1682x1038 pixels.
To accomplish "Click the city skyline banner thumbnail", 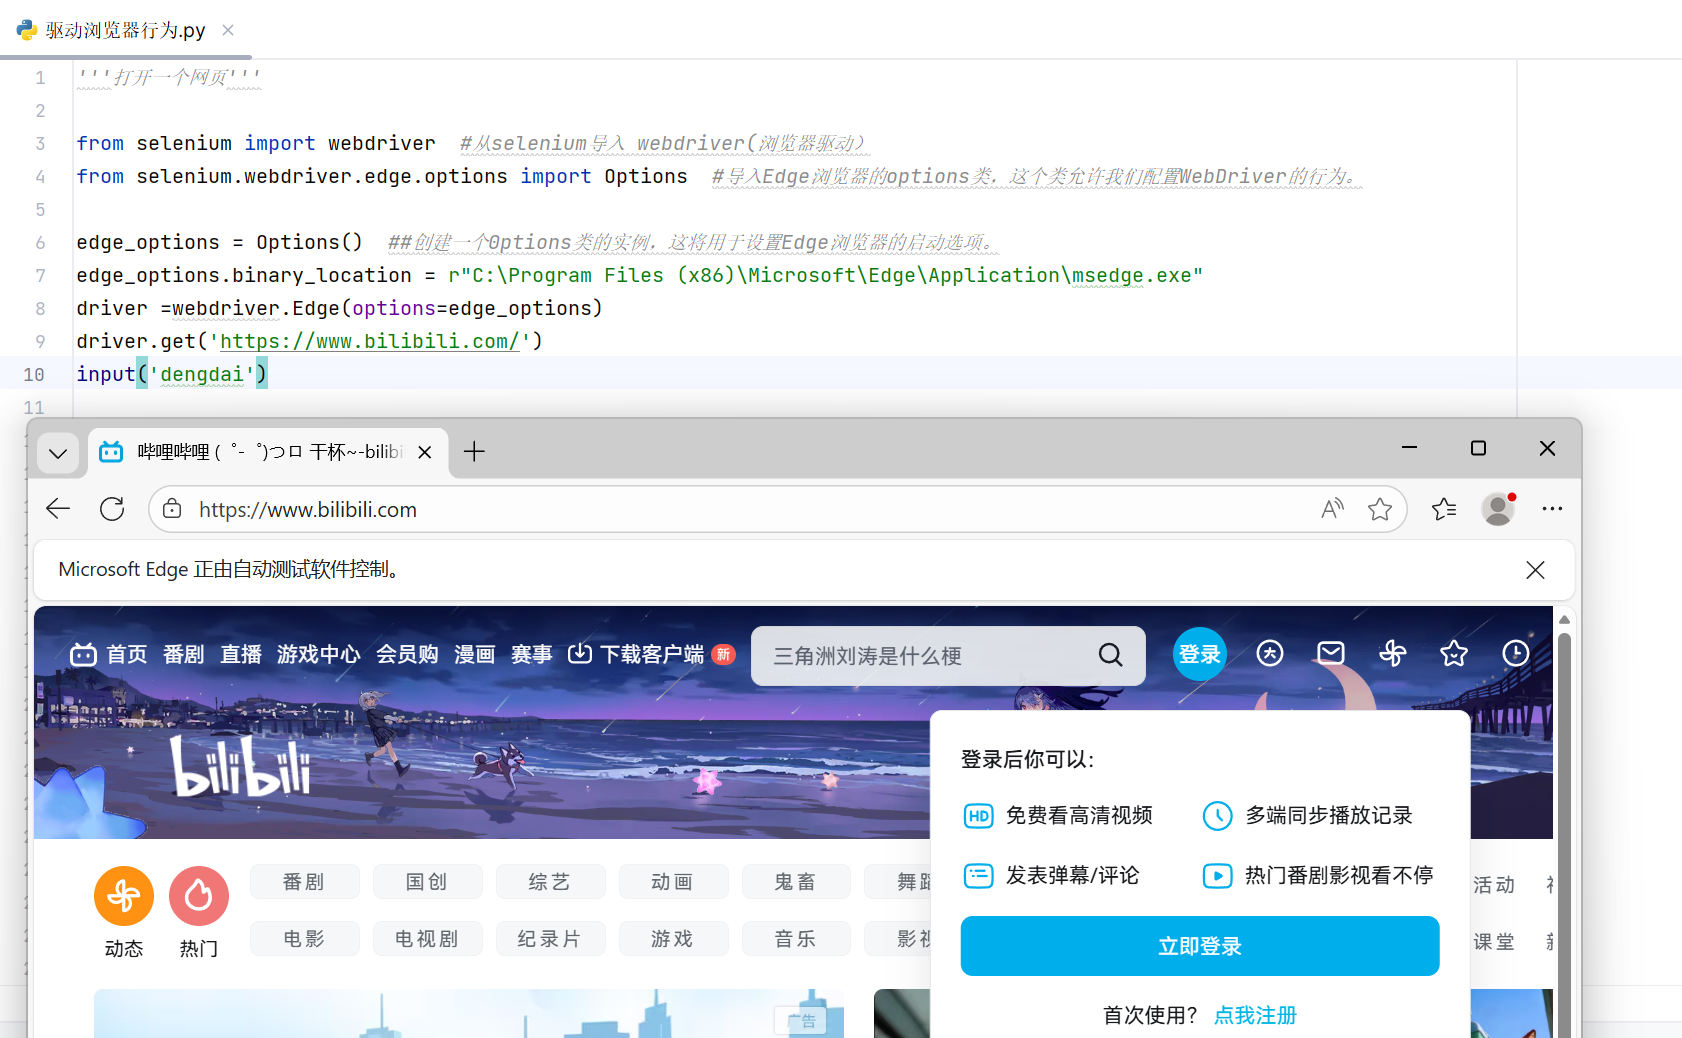I will click(469, 1013).
